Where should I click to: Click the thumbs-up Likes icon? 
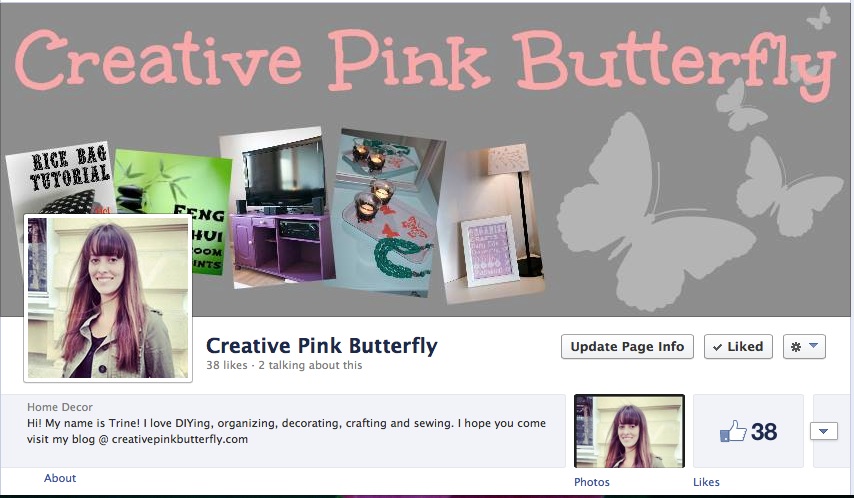tap(733, 431)
